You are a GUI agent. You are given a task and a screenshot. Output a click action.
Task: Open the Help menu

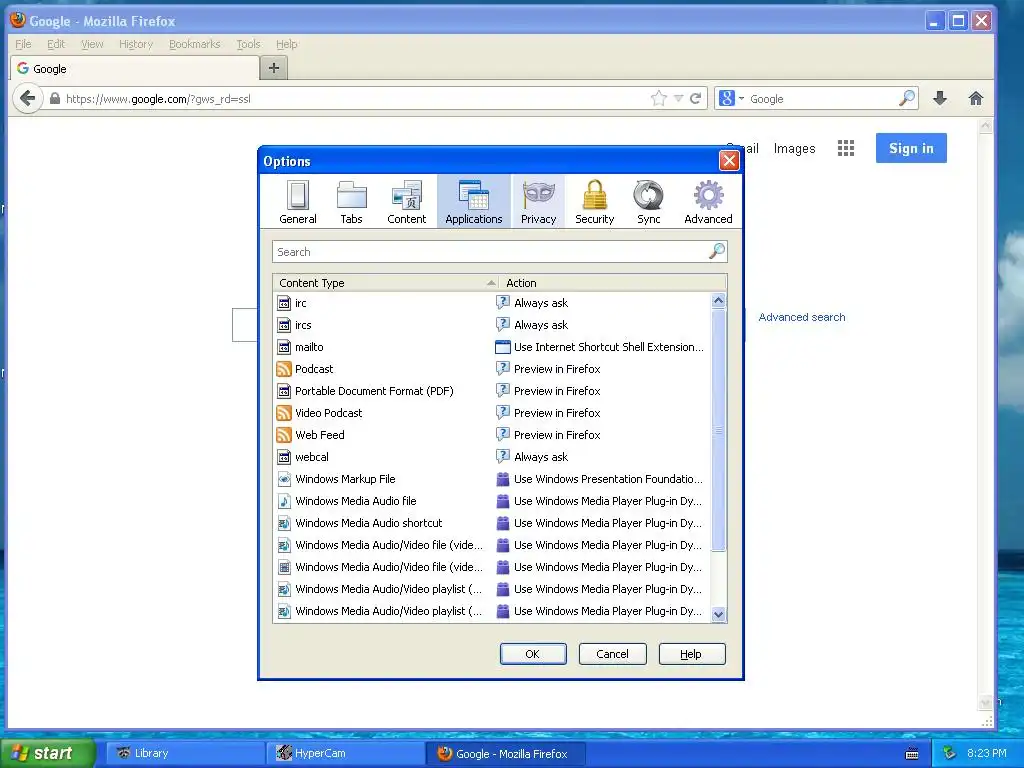(286, 44)
